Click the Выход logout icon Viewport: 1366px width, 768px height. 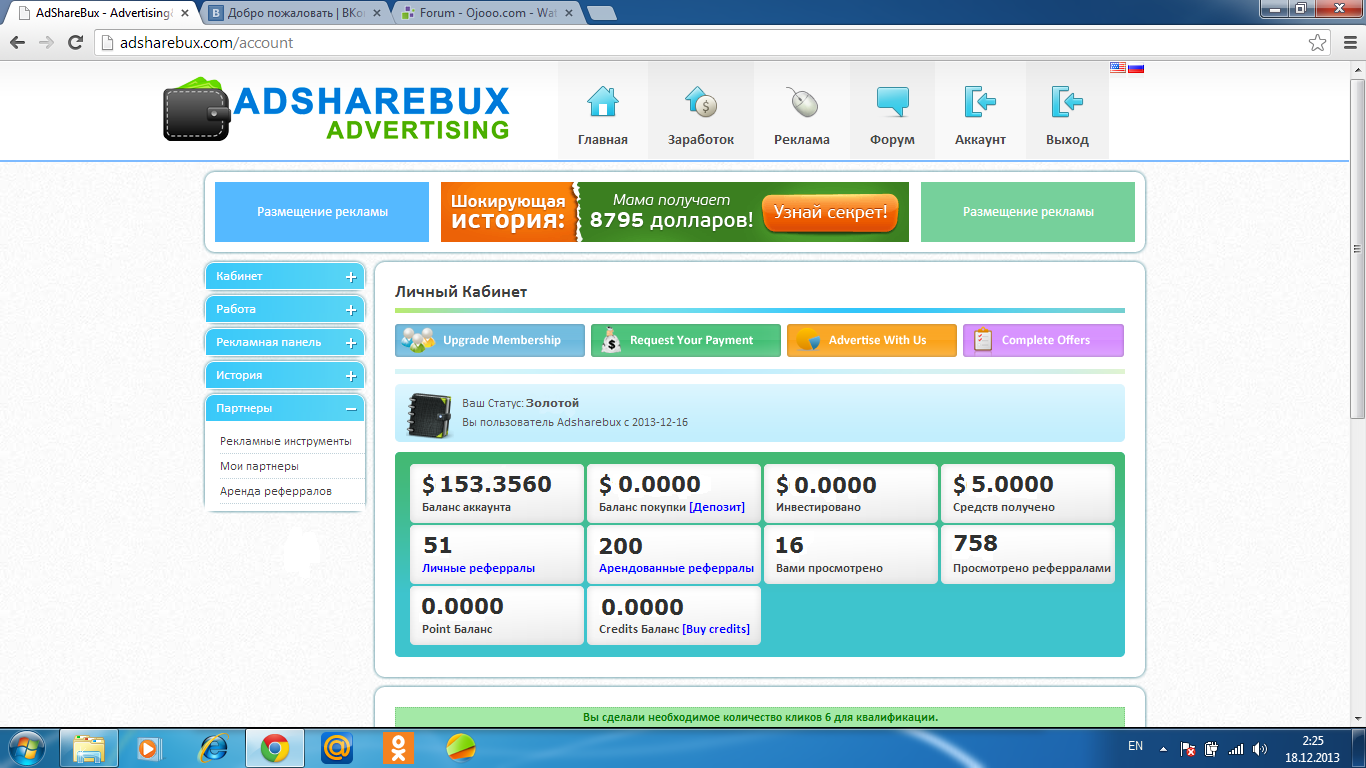[1067, 102]
